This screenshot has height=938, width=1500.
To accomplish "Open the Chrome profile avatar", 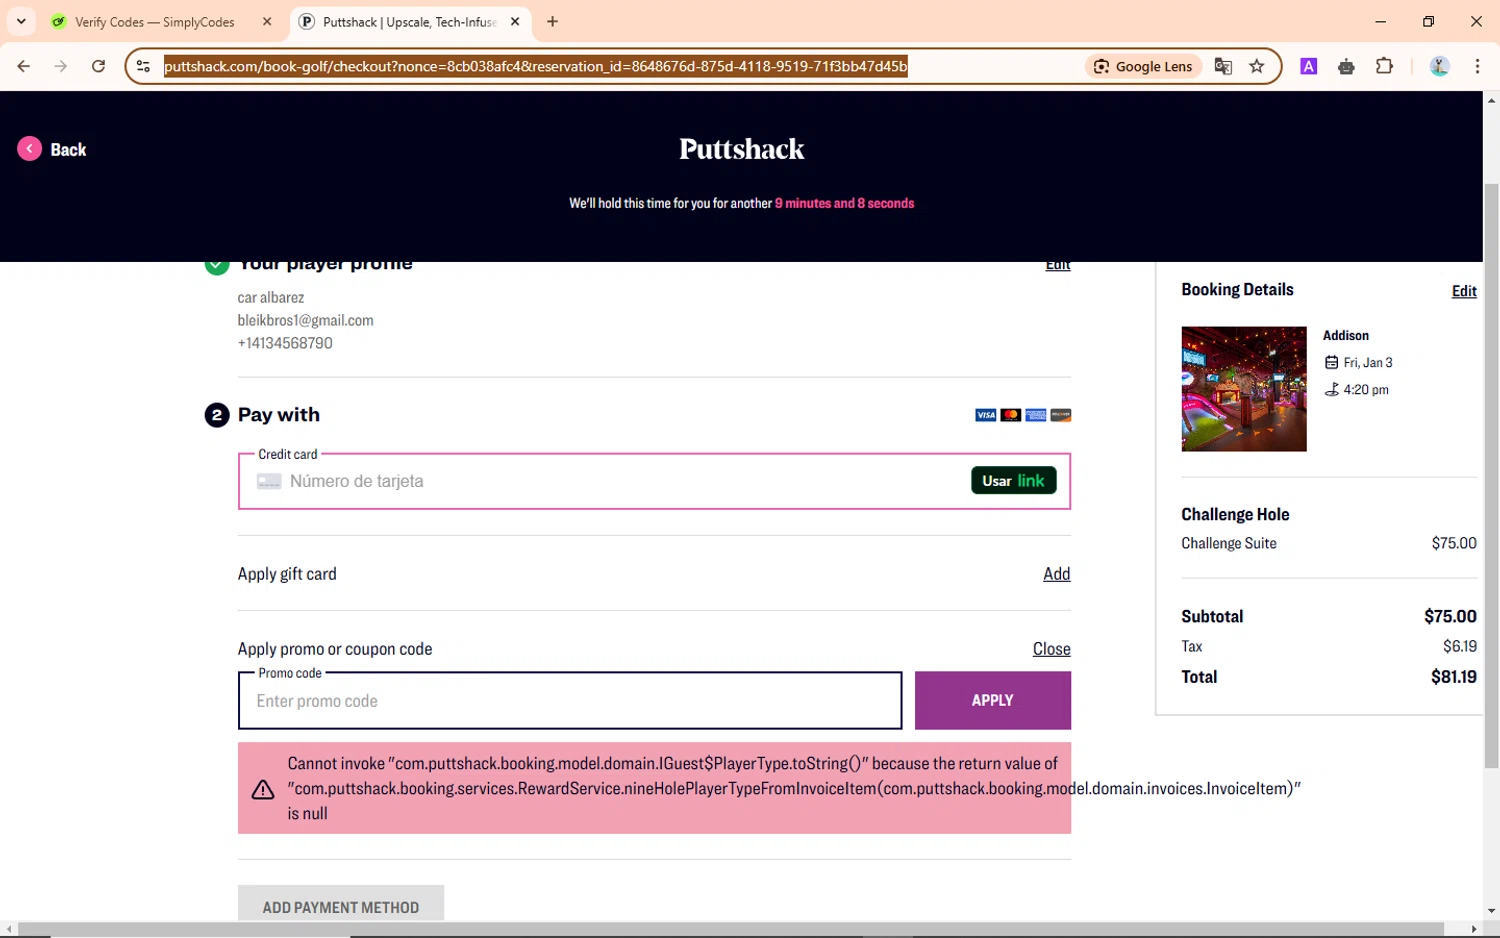I will point(1439,66).
